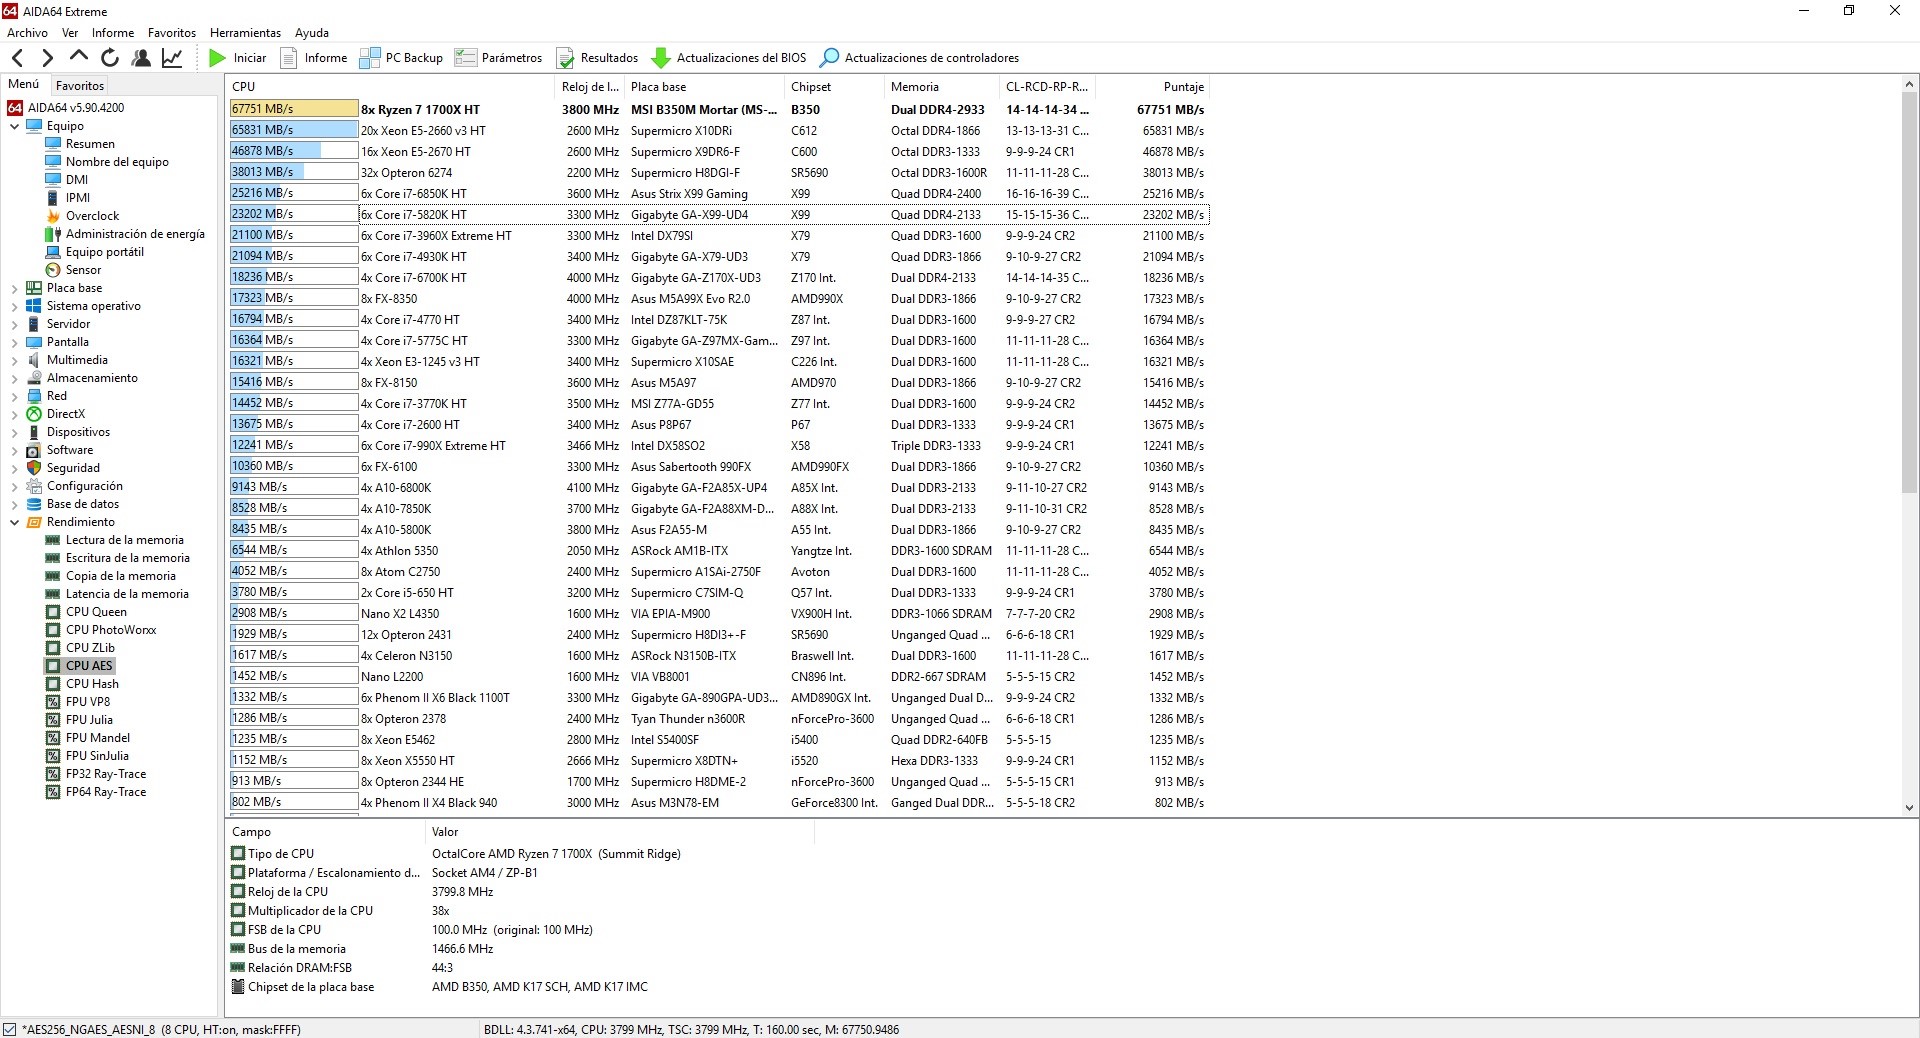The width and height of the screenshot is (1920, 1038).
Task: Select the FPU Mandel benchmark
Action: point(98,738)
